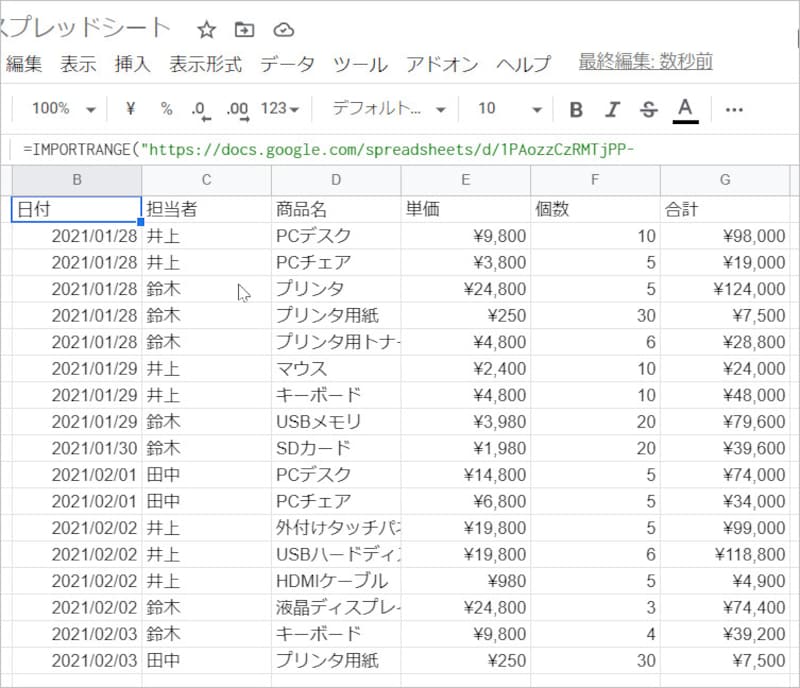Decrease decimal places in the toolbar
The image size is (800, 688).
coord(200,109)
